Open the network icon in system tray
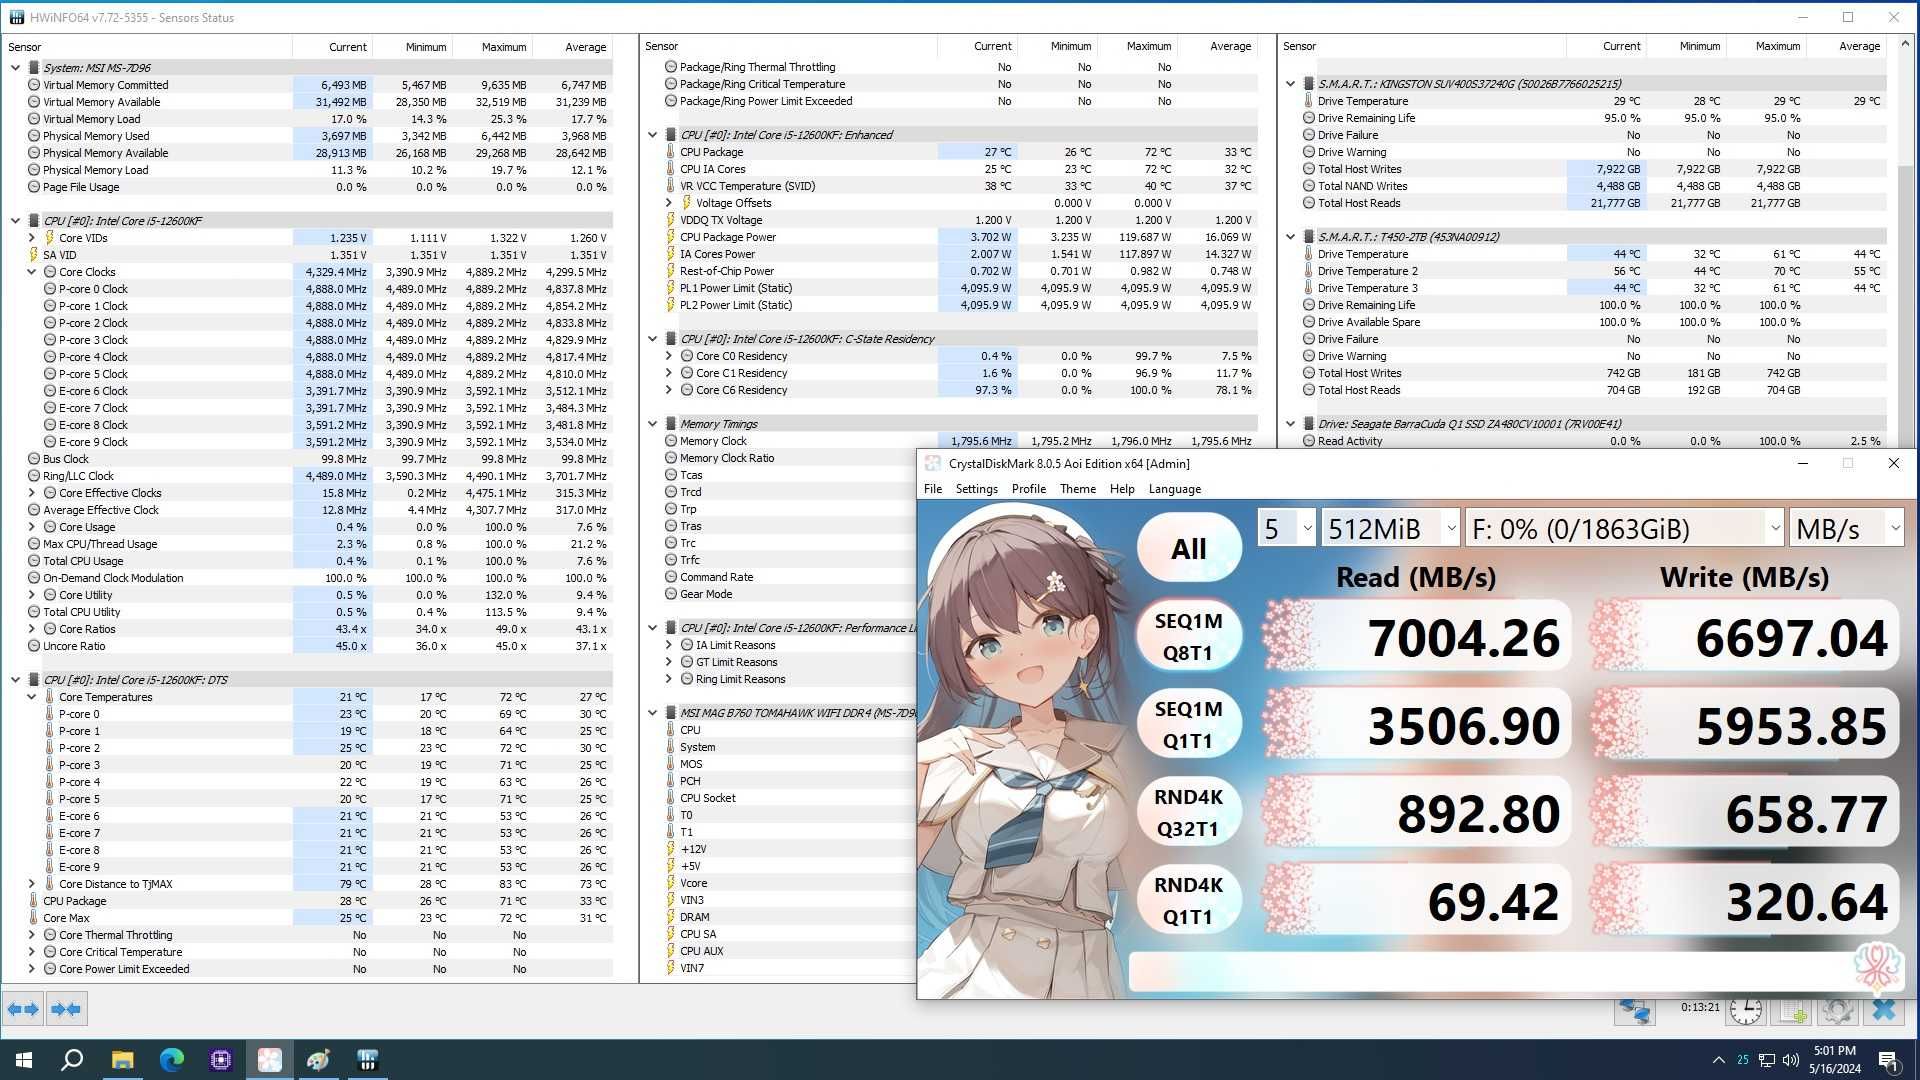1920x1080 pixels. pos(1767,1060)
